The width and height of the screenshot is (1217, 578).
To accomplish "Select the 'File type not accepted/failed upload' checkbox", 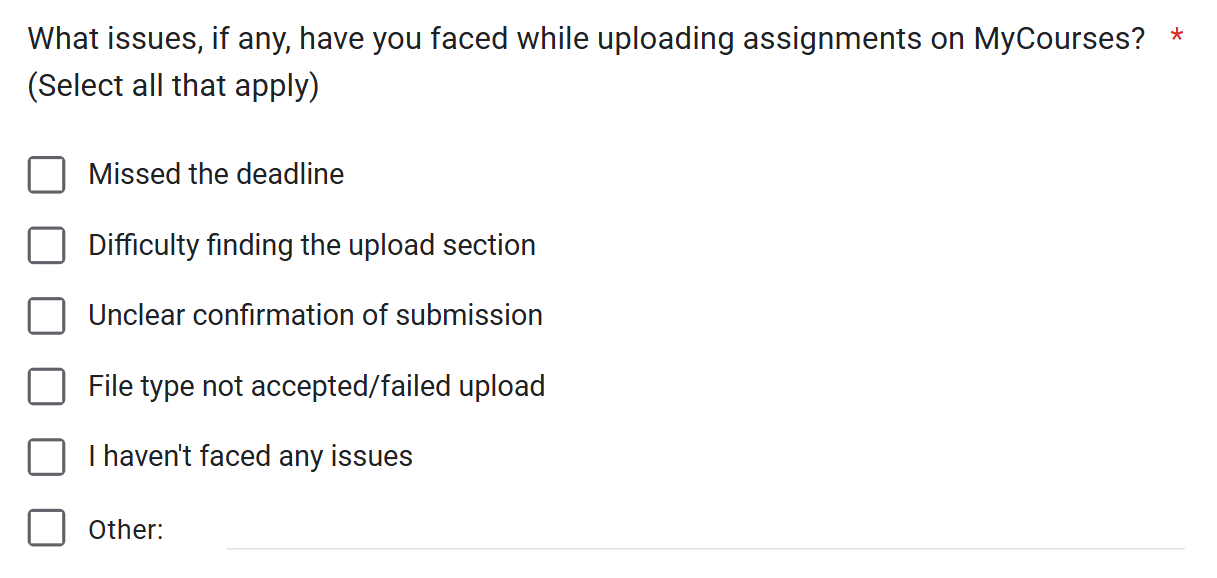I will pos(46,386).
